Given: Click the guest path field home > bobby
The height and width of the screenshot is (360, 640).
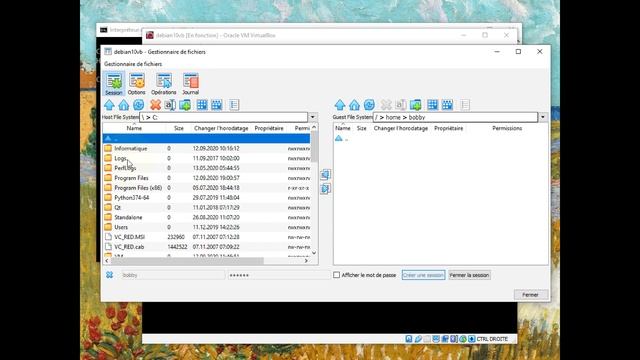Looking at the screenshot, I should click(x=455, y=117).
